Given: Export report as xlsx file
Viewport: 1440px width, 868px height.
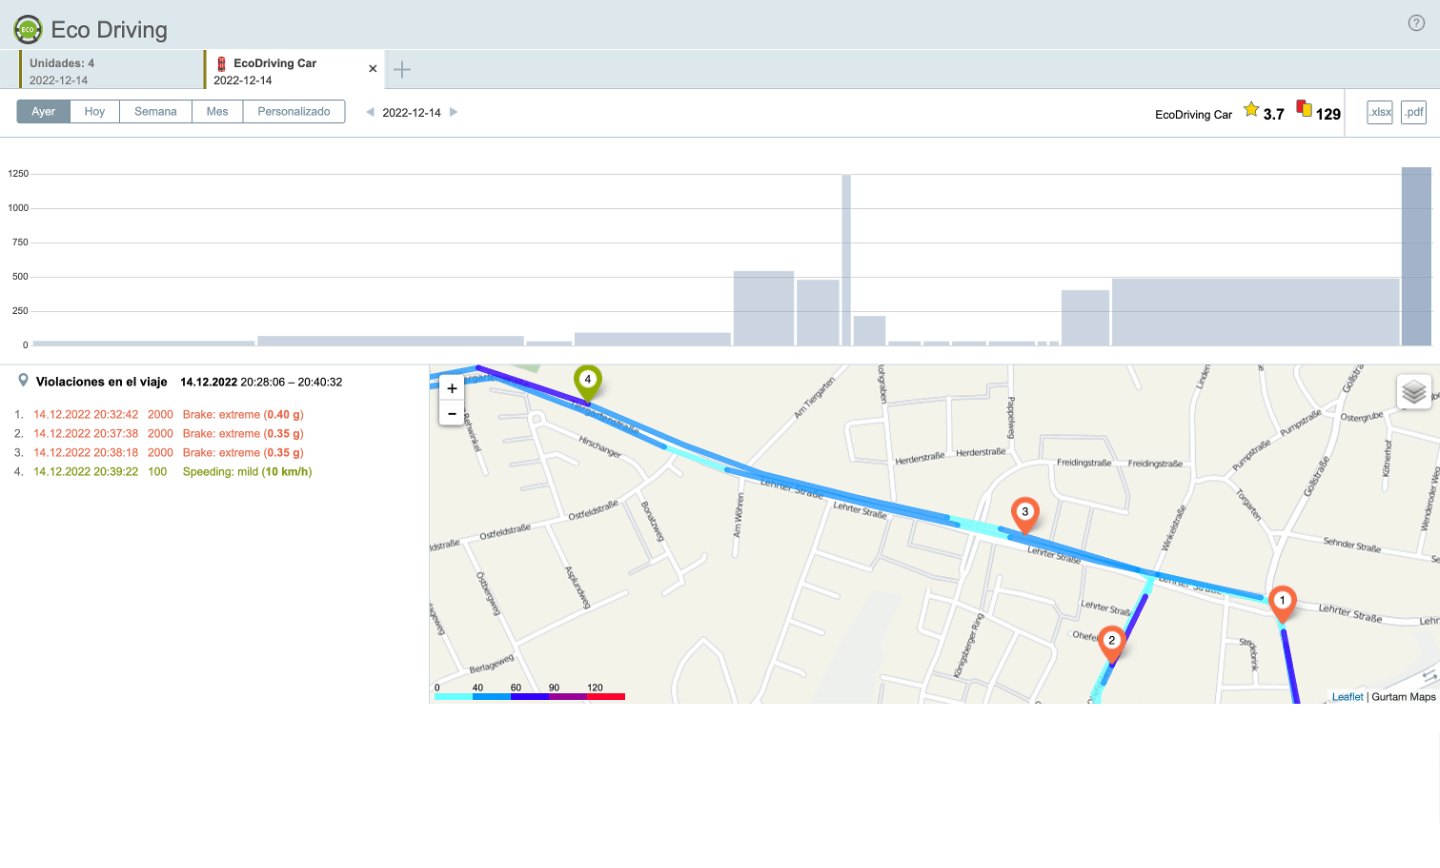Looking at the screenshot, I should (1380, 112).
